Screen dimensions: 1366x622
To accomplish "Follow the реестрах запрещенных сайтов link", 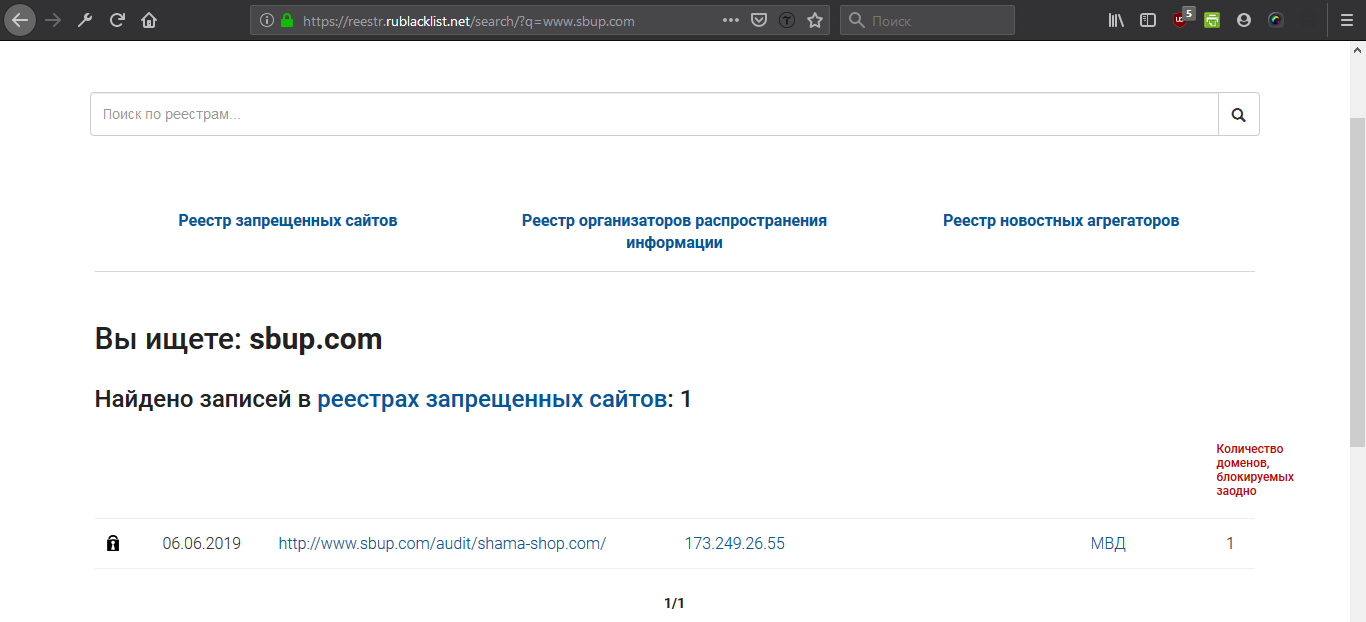I will 492,399.
